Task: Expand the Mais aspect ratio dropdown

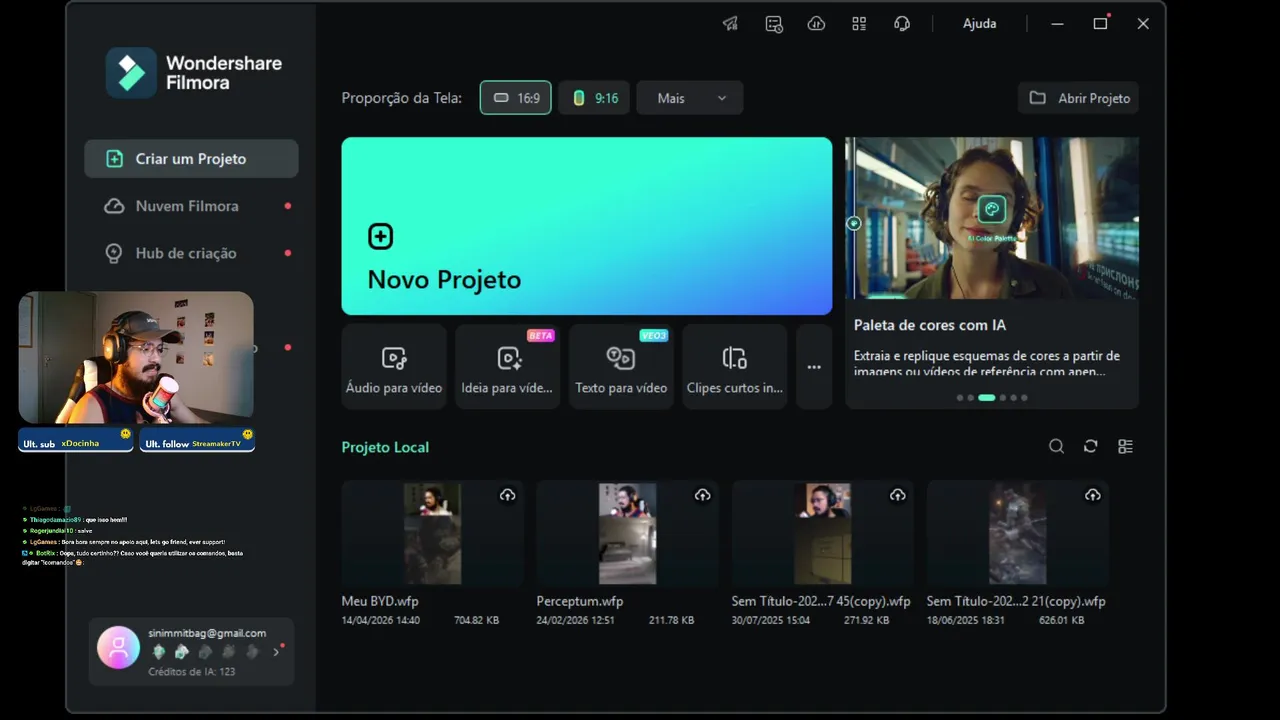Action: click(690, 98)
